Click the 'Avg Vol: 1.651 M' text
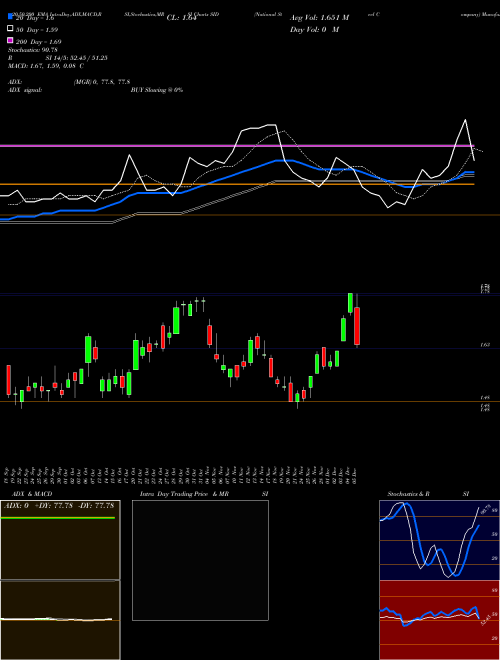The image size is (500, 660). click(319, 18)
